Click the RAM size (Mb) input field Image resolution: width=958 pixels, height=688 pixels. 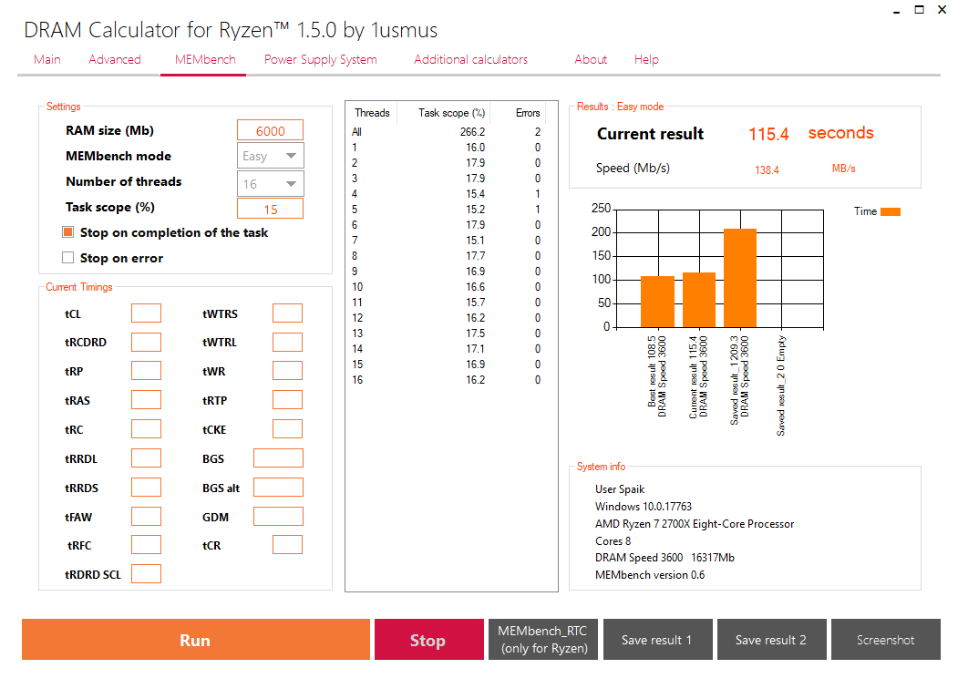click(x=270, y=131)
